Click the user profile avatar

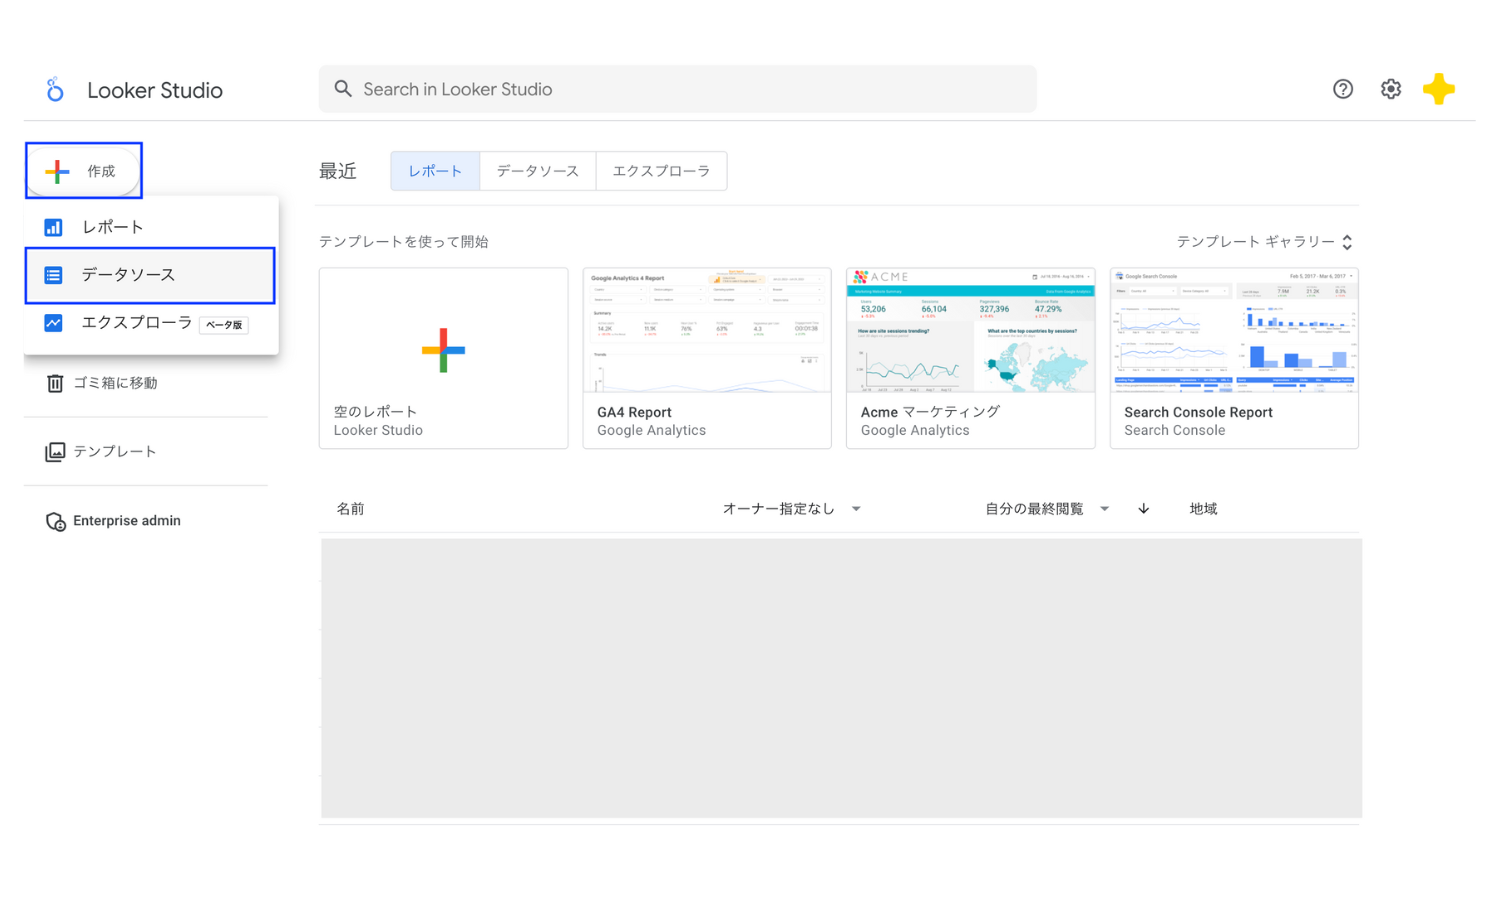[x=1439, y=89]
